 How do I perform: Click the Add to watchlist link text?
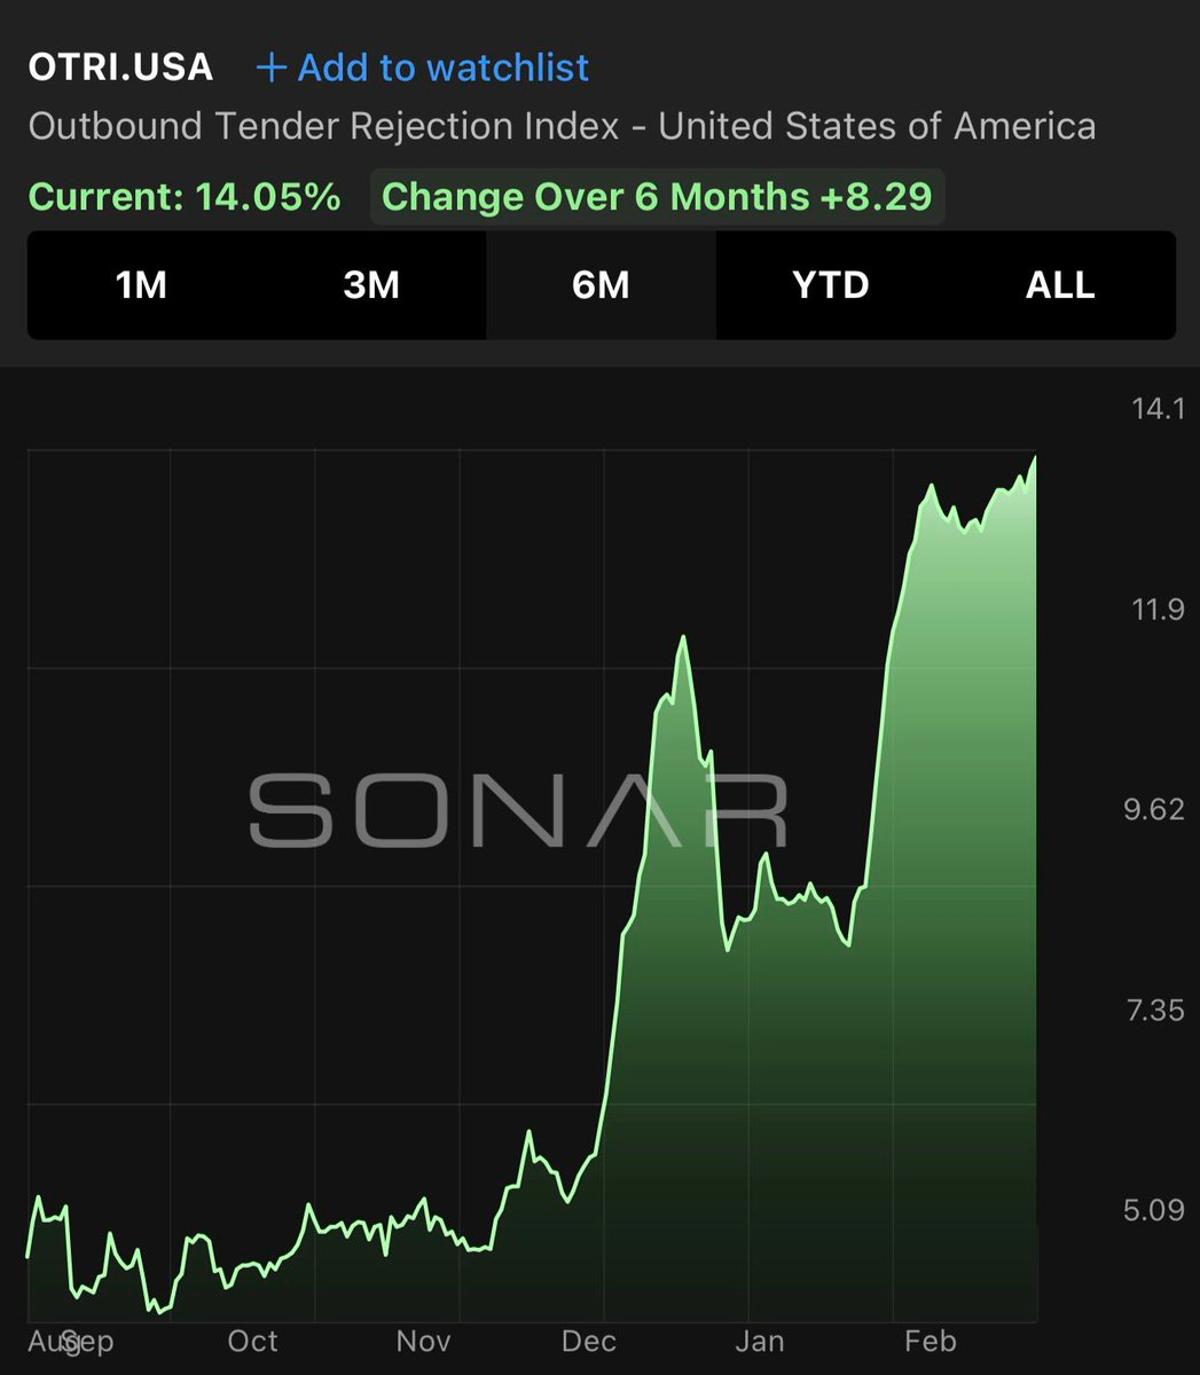point(443,68)
